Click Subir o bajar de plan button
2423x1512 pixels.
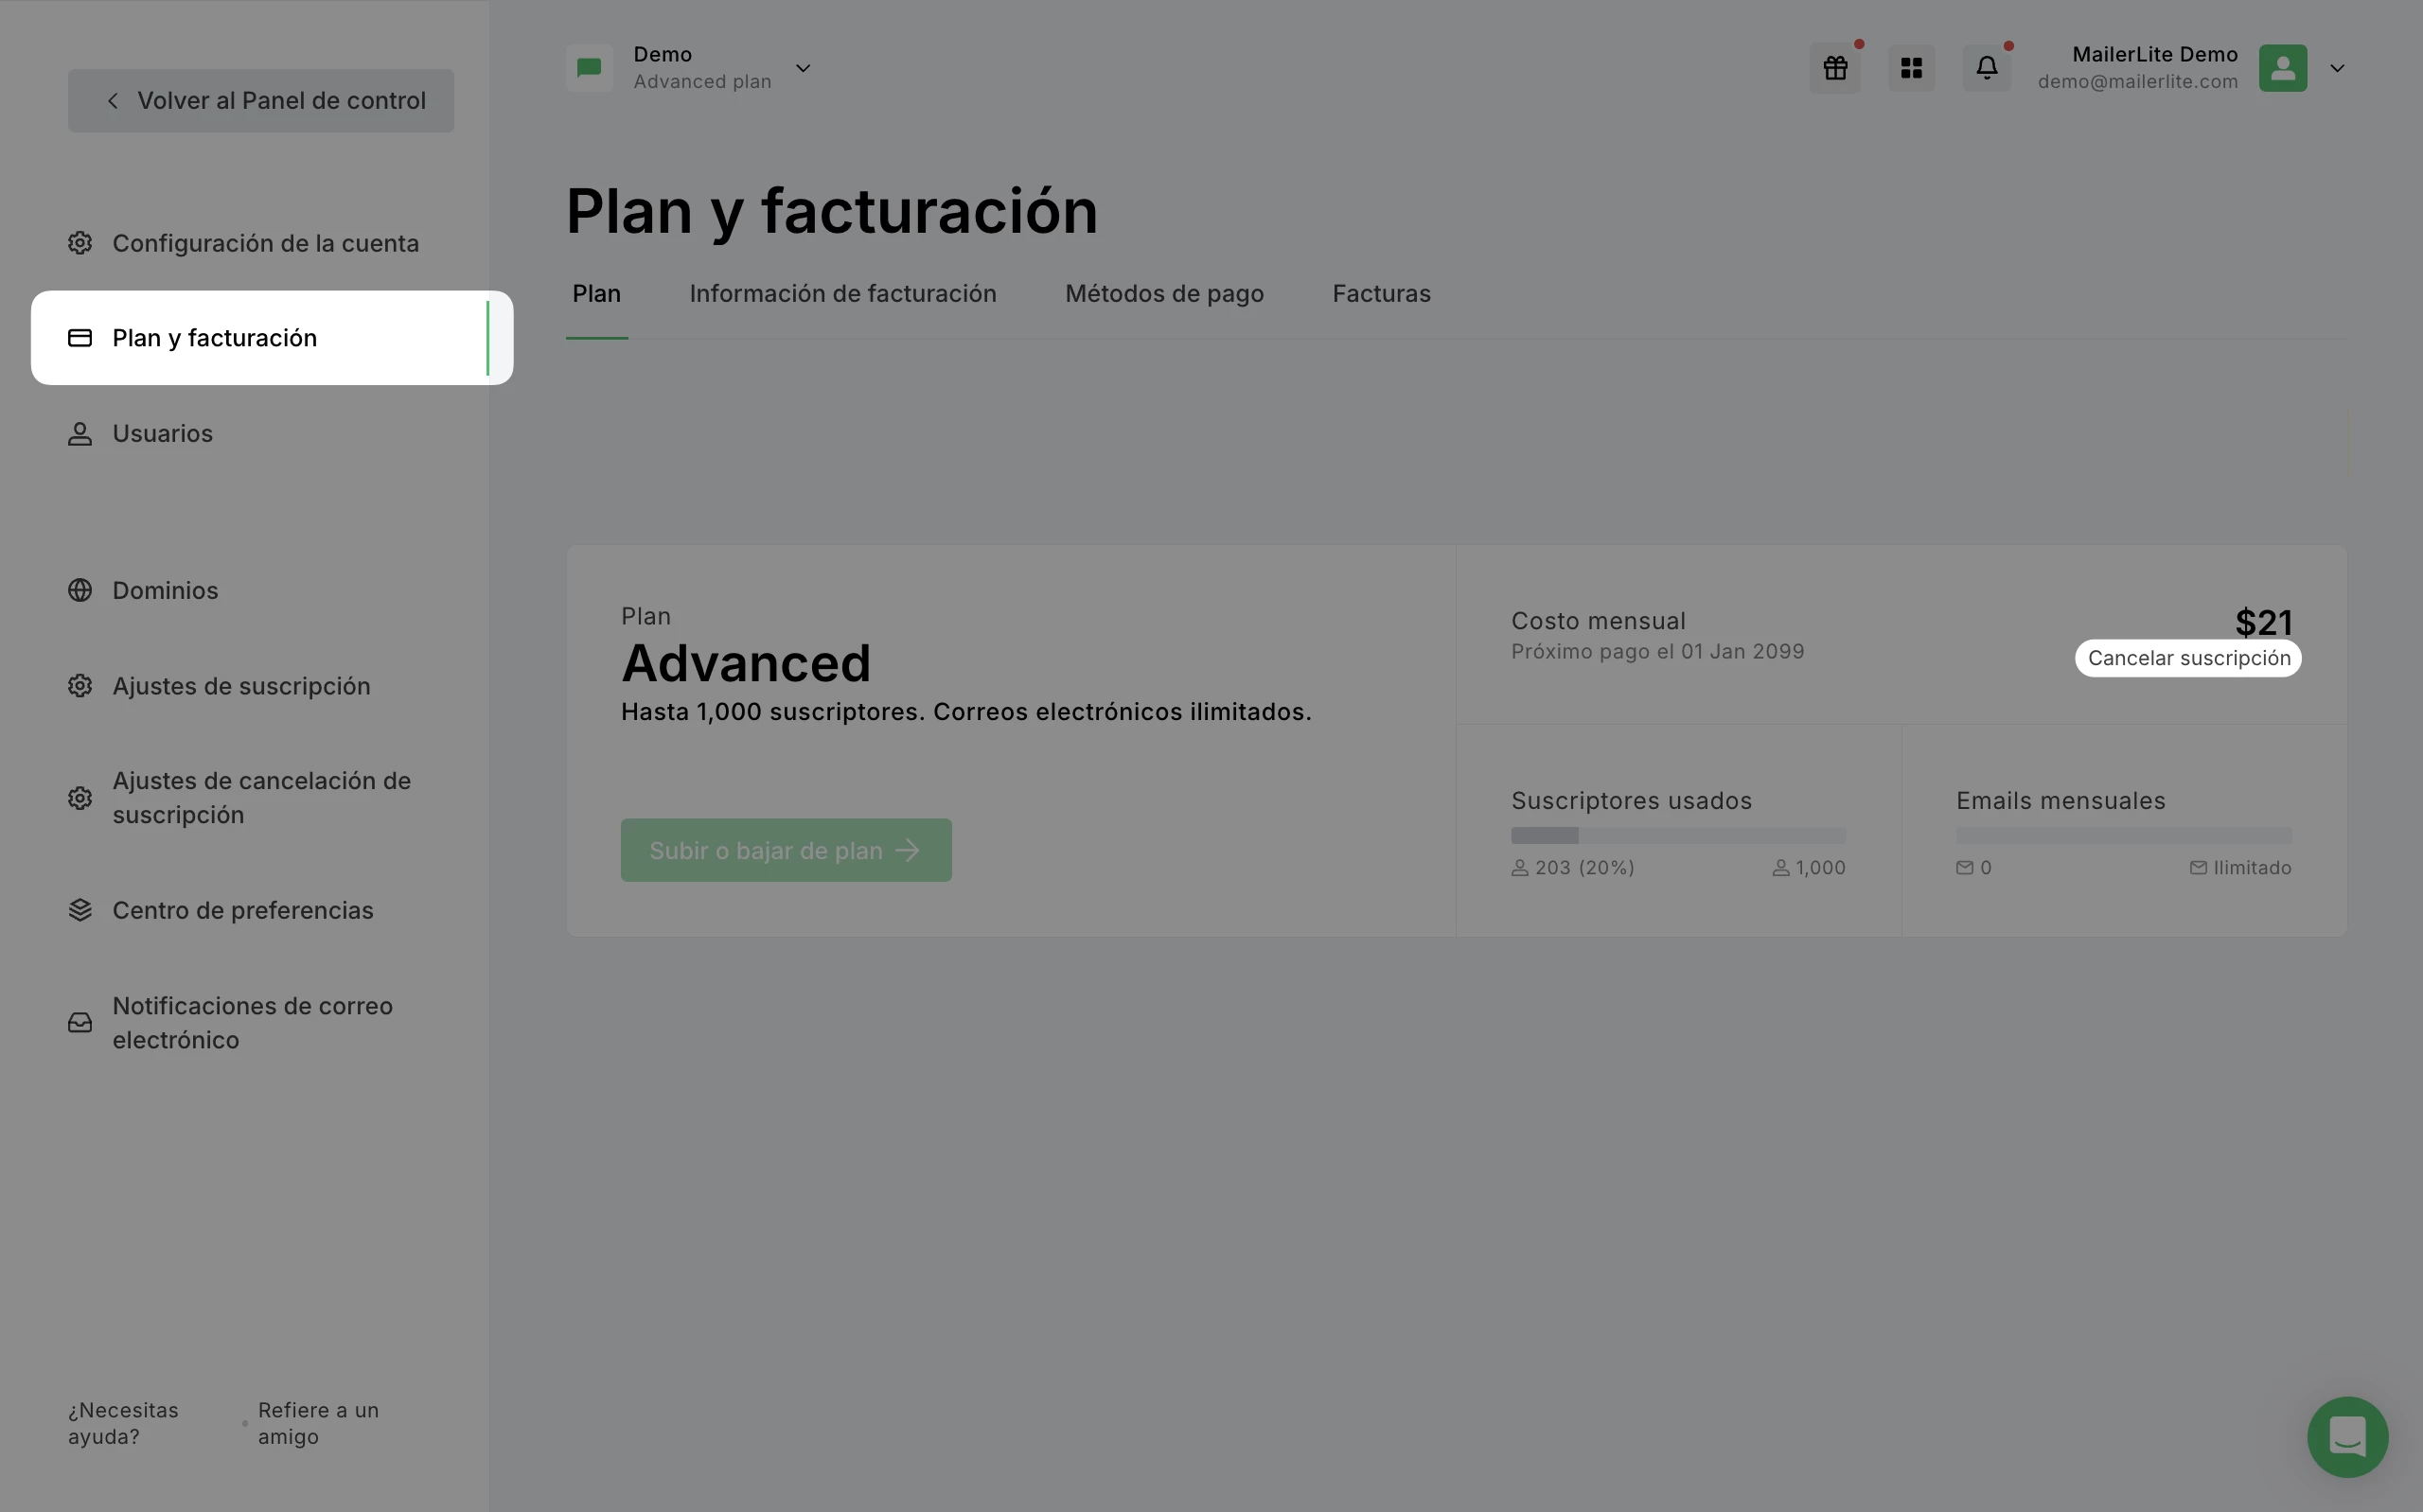[x=785, y=850]
